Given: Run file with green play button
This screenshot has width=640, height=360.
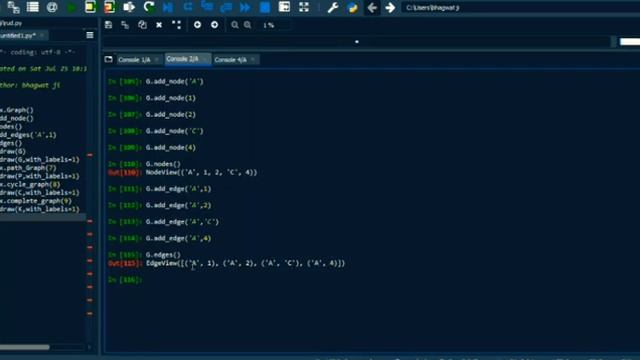Looking at the screenshot, I should tap(72, 7).
